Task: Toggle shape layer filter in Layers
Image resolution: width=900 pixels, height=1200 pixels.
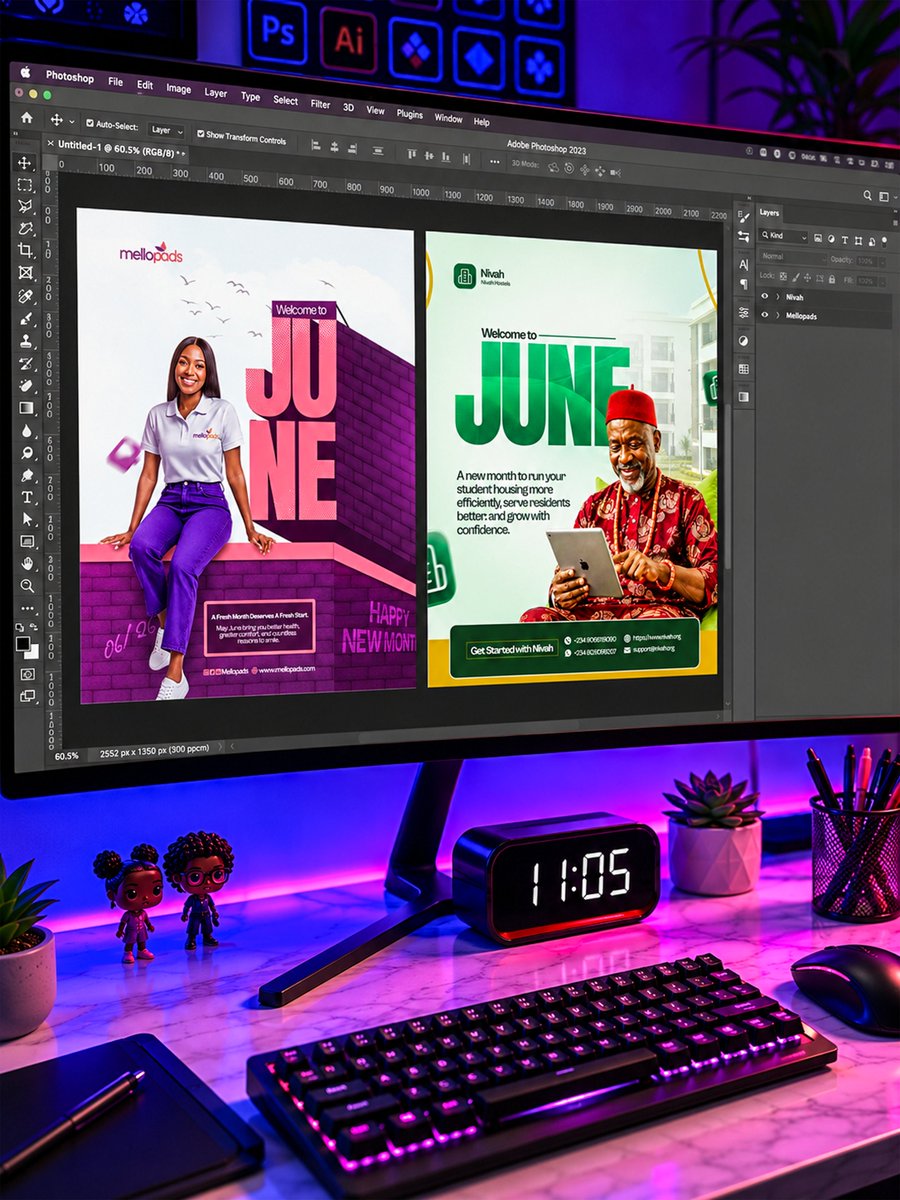Action: 858,241
